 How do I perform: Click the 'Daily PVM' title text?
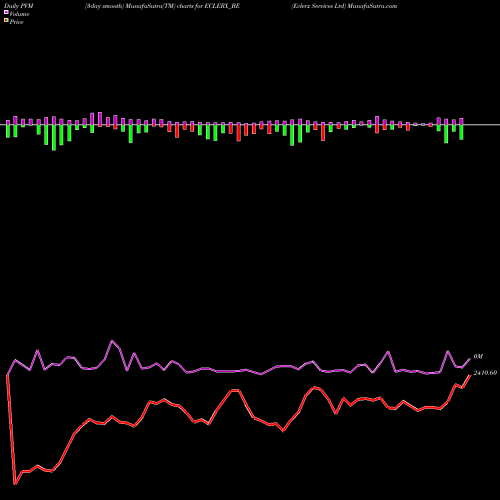(19, 6)
